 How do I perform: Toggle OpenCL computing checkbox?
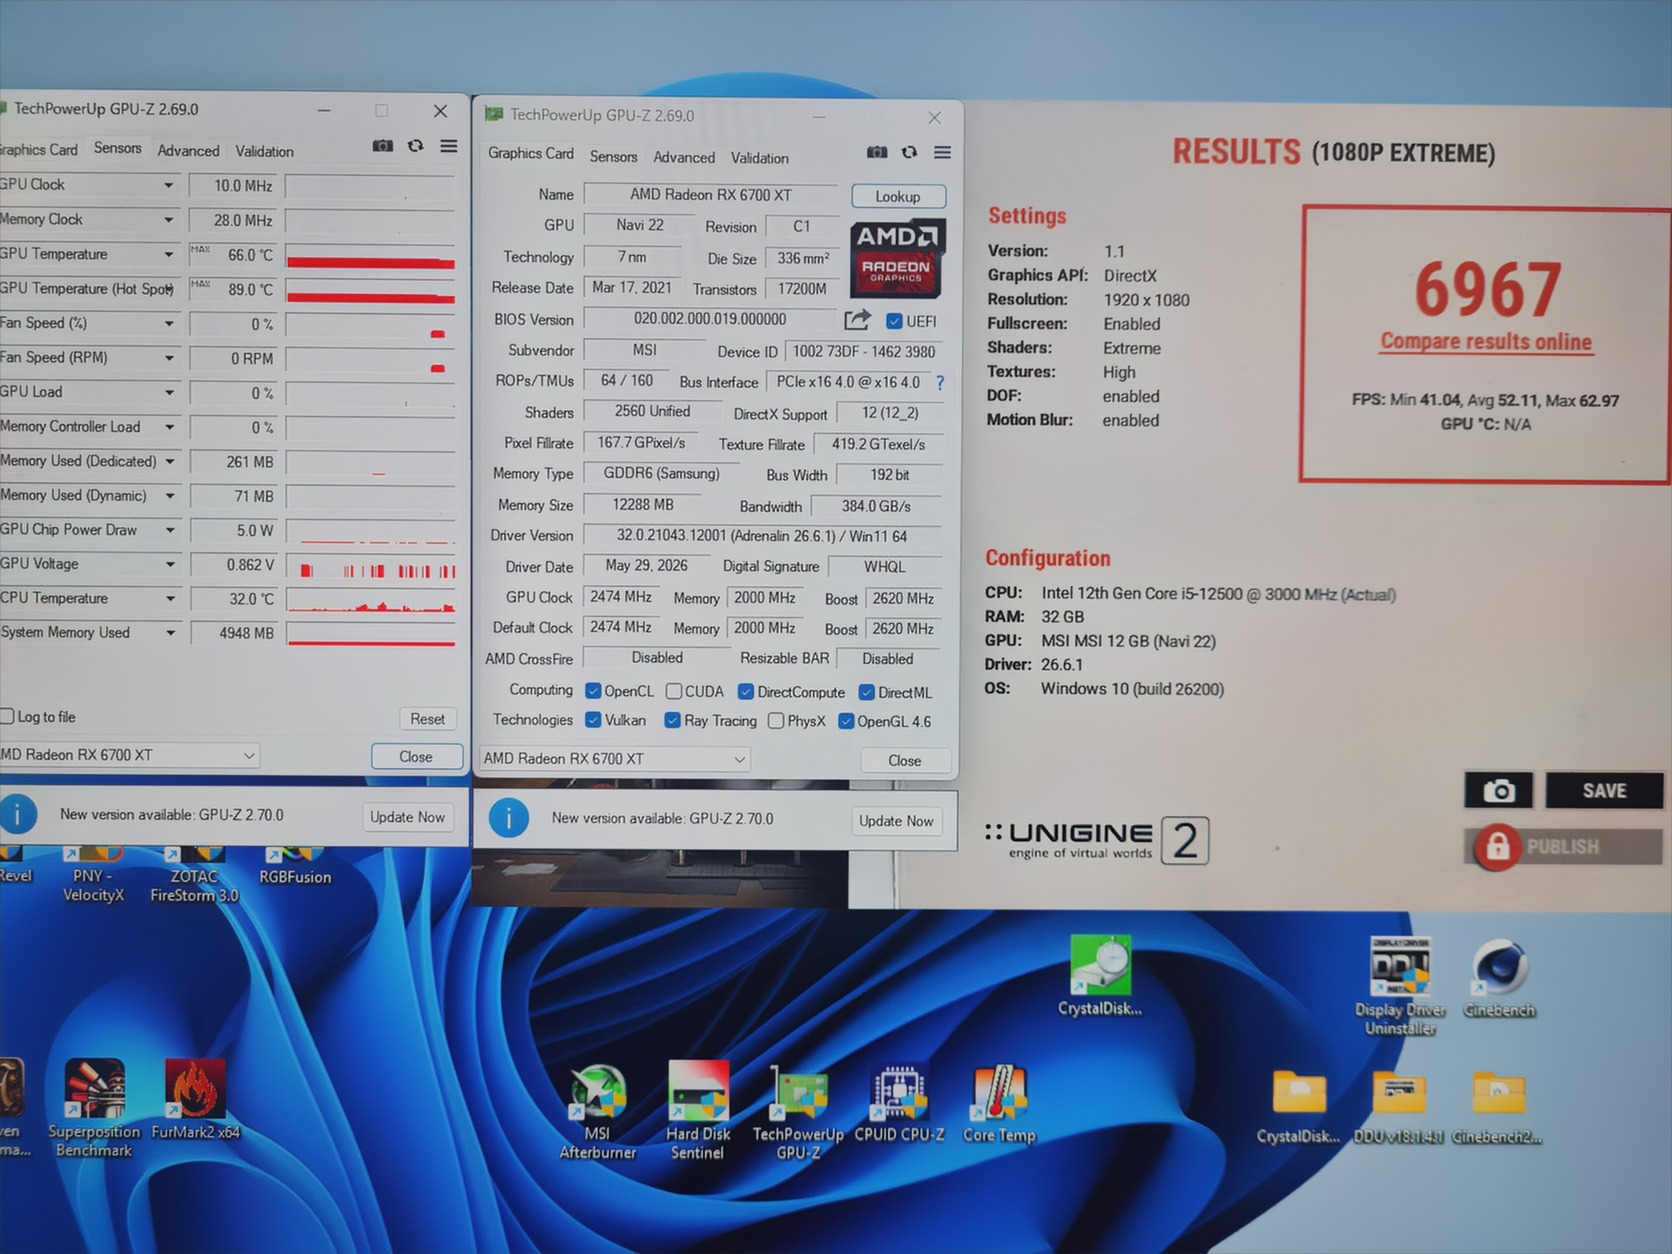[593, 691]
